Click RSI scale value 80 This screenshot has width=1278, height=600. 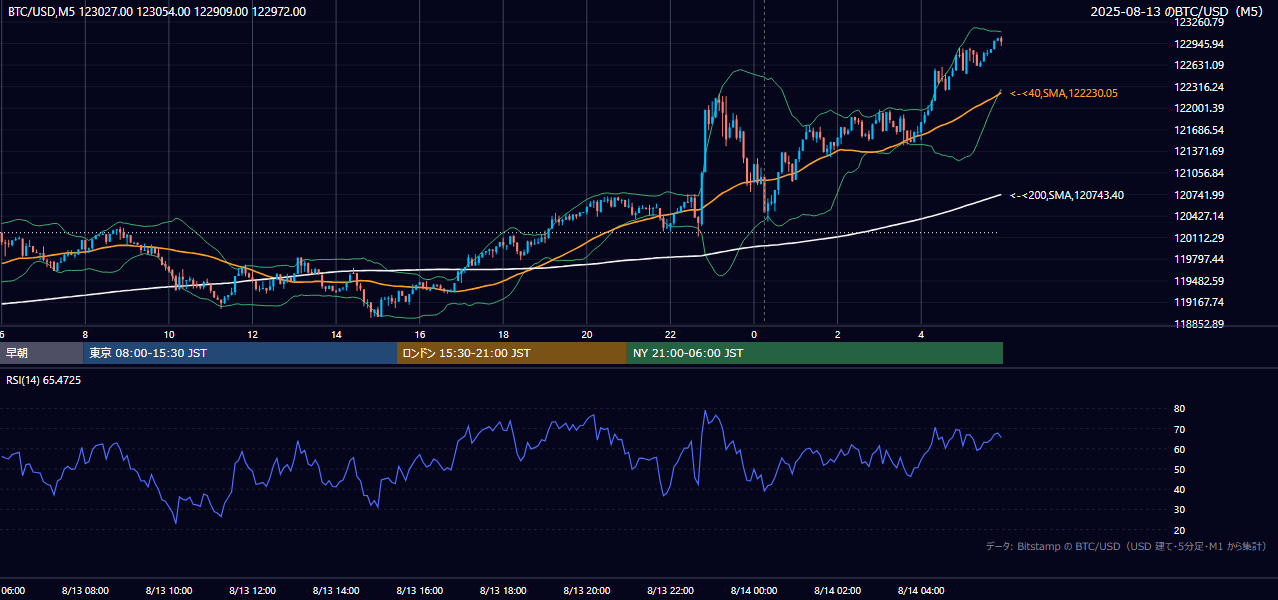[x=1179, y=409]
